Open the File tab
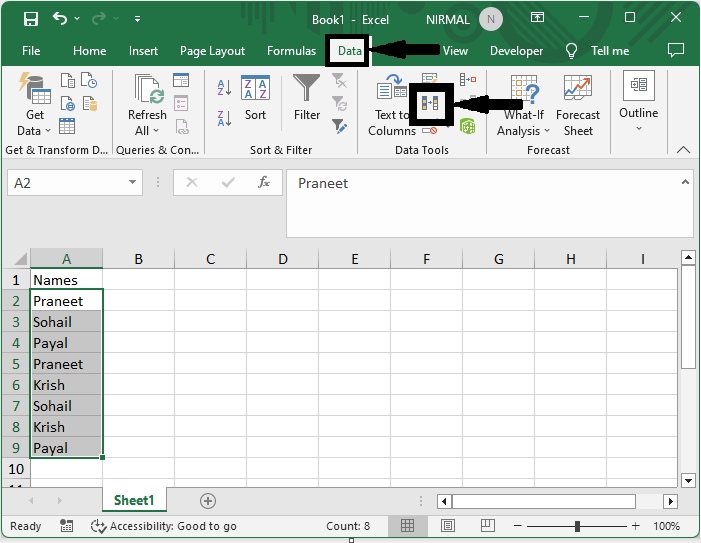 tap(31, 51)
